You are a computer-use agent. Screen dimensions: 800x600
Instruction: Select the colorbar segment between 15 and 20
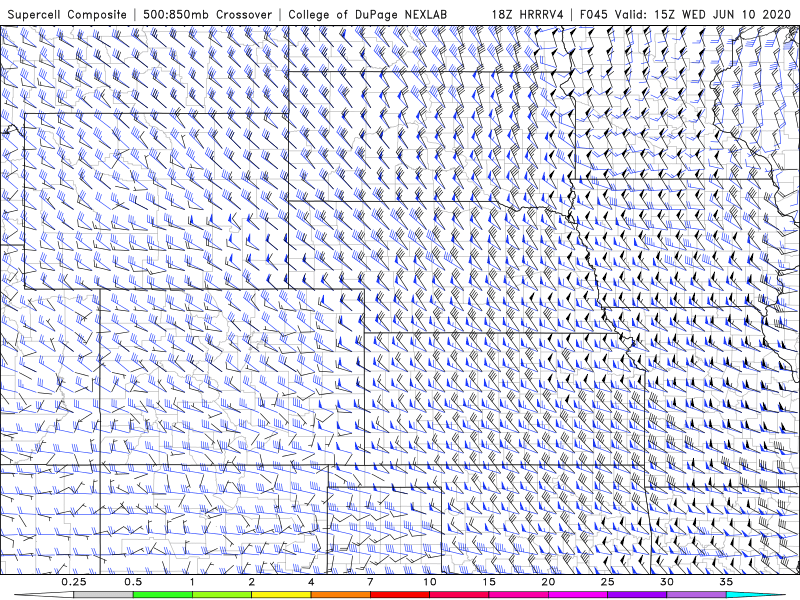[x=518, y=595]
